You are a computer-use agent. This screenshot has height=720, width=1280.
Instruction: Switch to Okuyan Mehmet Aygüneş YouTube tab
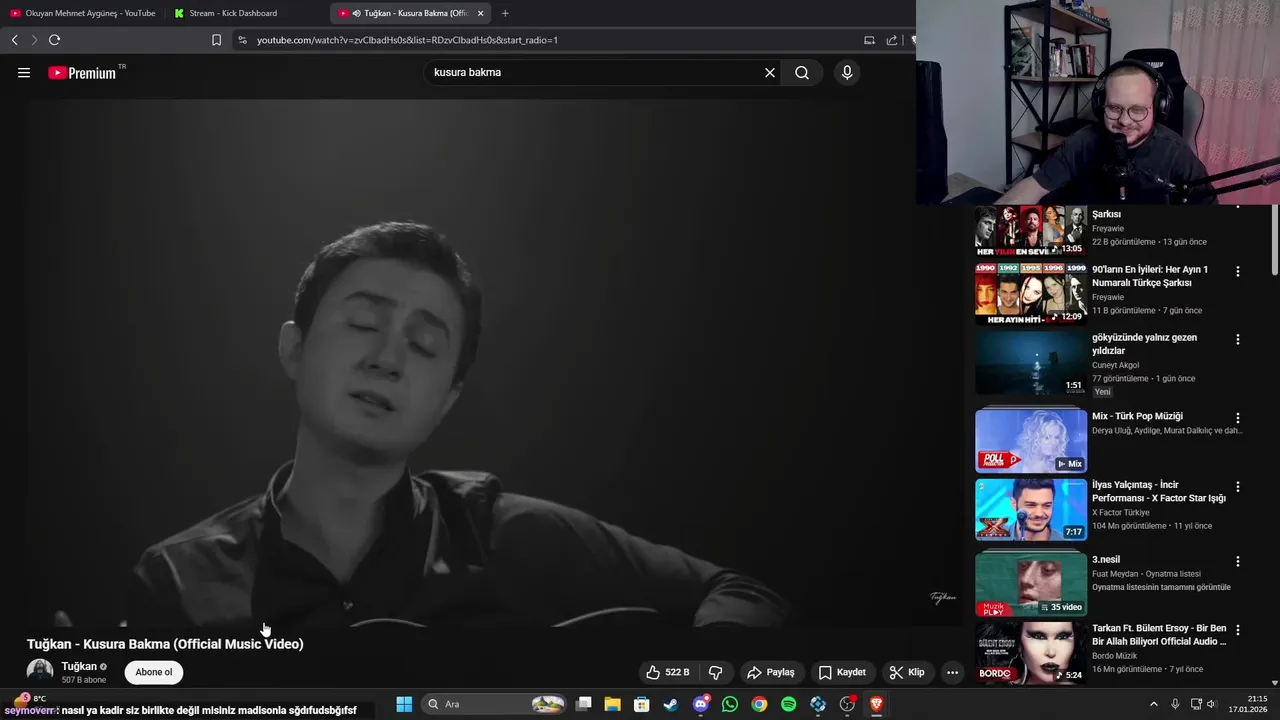82,13
